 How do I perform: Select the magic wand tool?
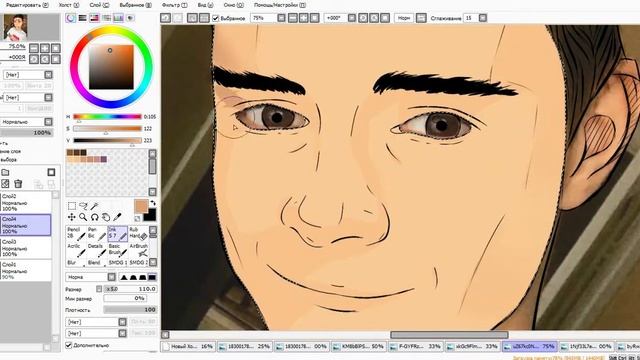[x=94, y=206]
